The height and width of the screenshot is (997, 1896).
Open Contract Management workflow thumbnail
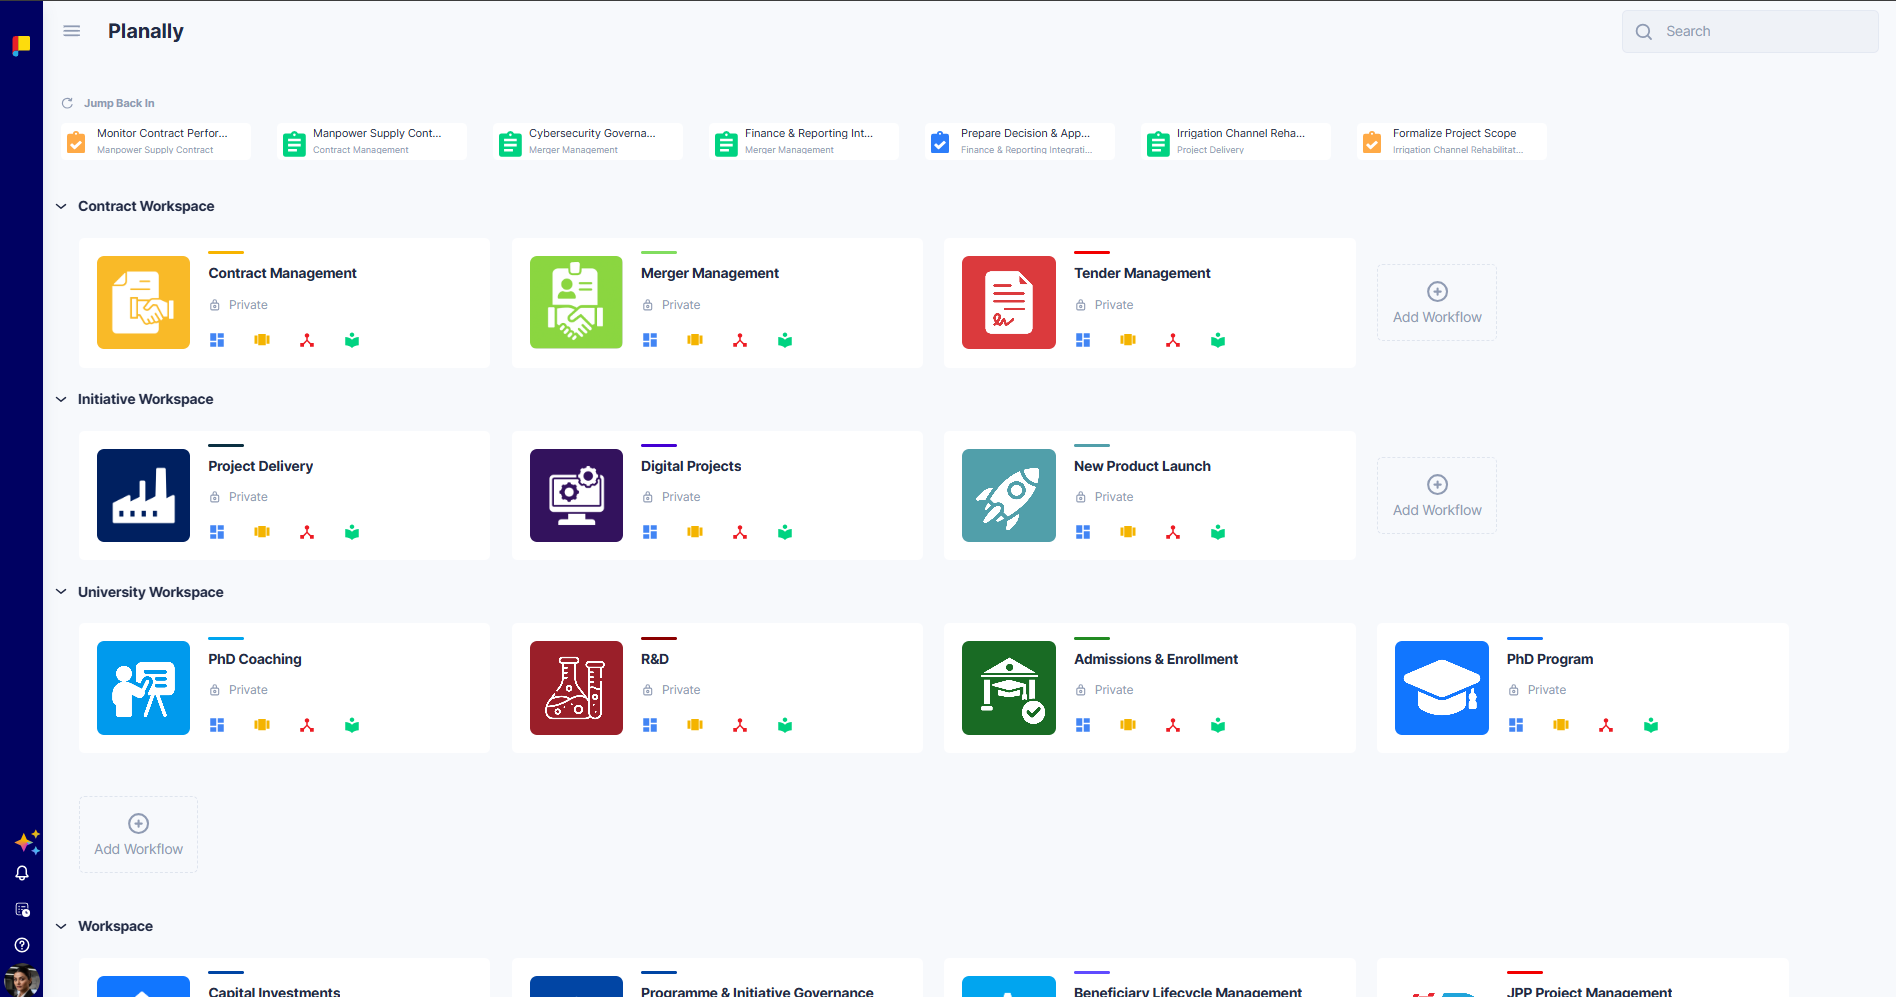click(x=143, y=302)
